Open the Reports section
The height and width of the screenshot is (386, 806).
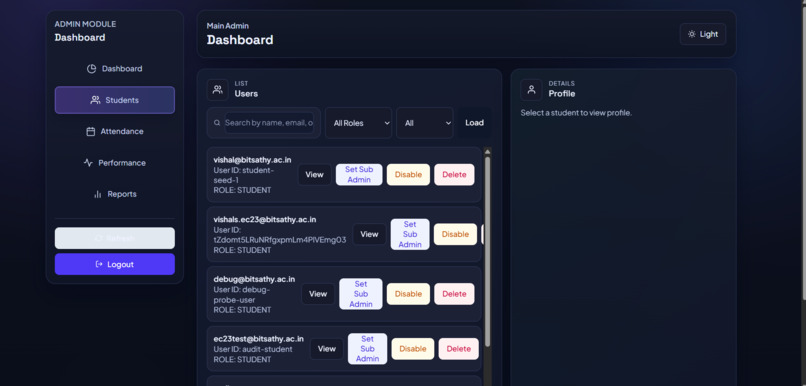pos(115,194)
